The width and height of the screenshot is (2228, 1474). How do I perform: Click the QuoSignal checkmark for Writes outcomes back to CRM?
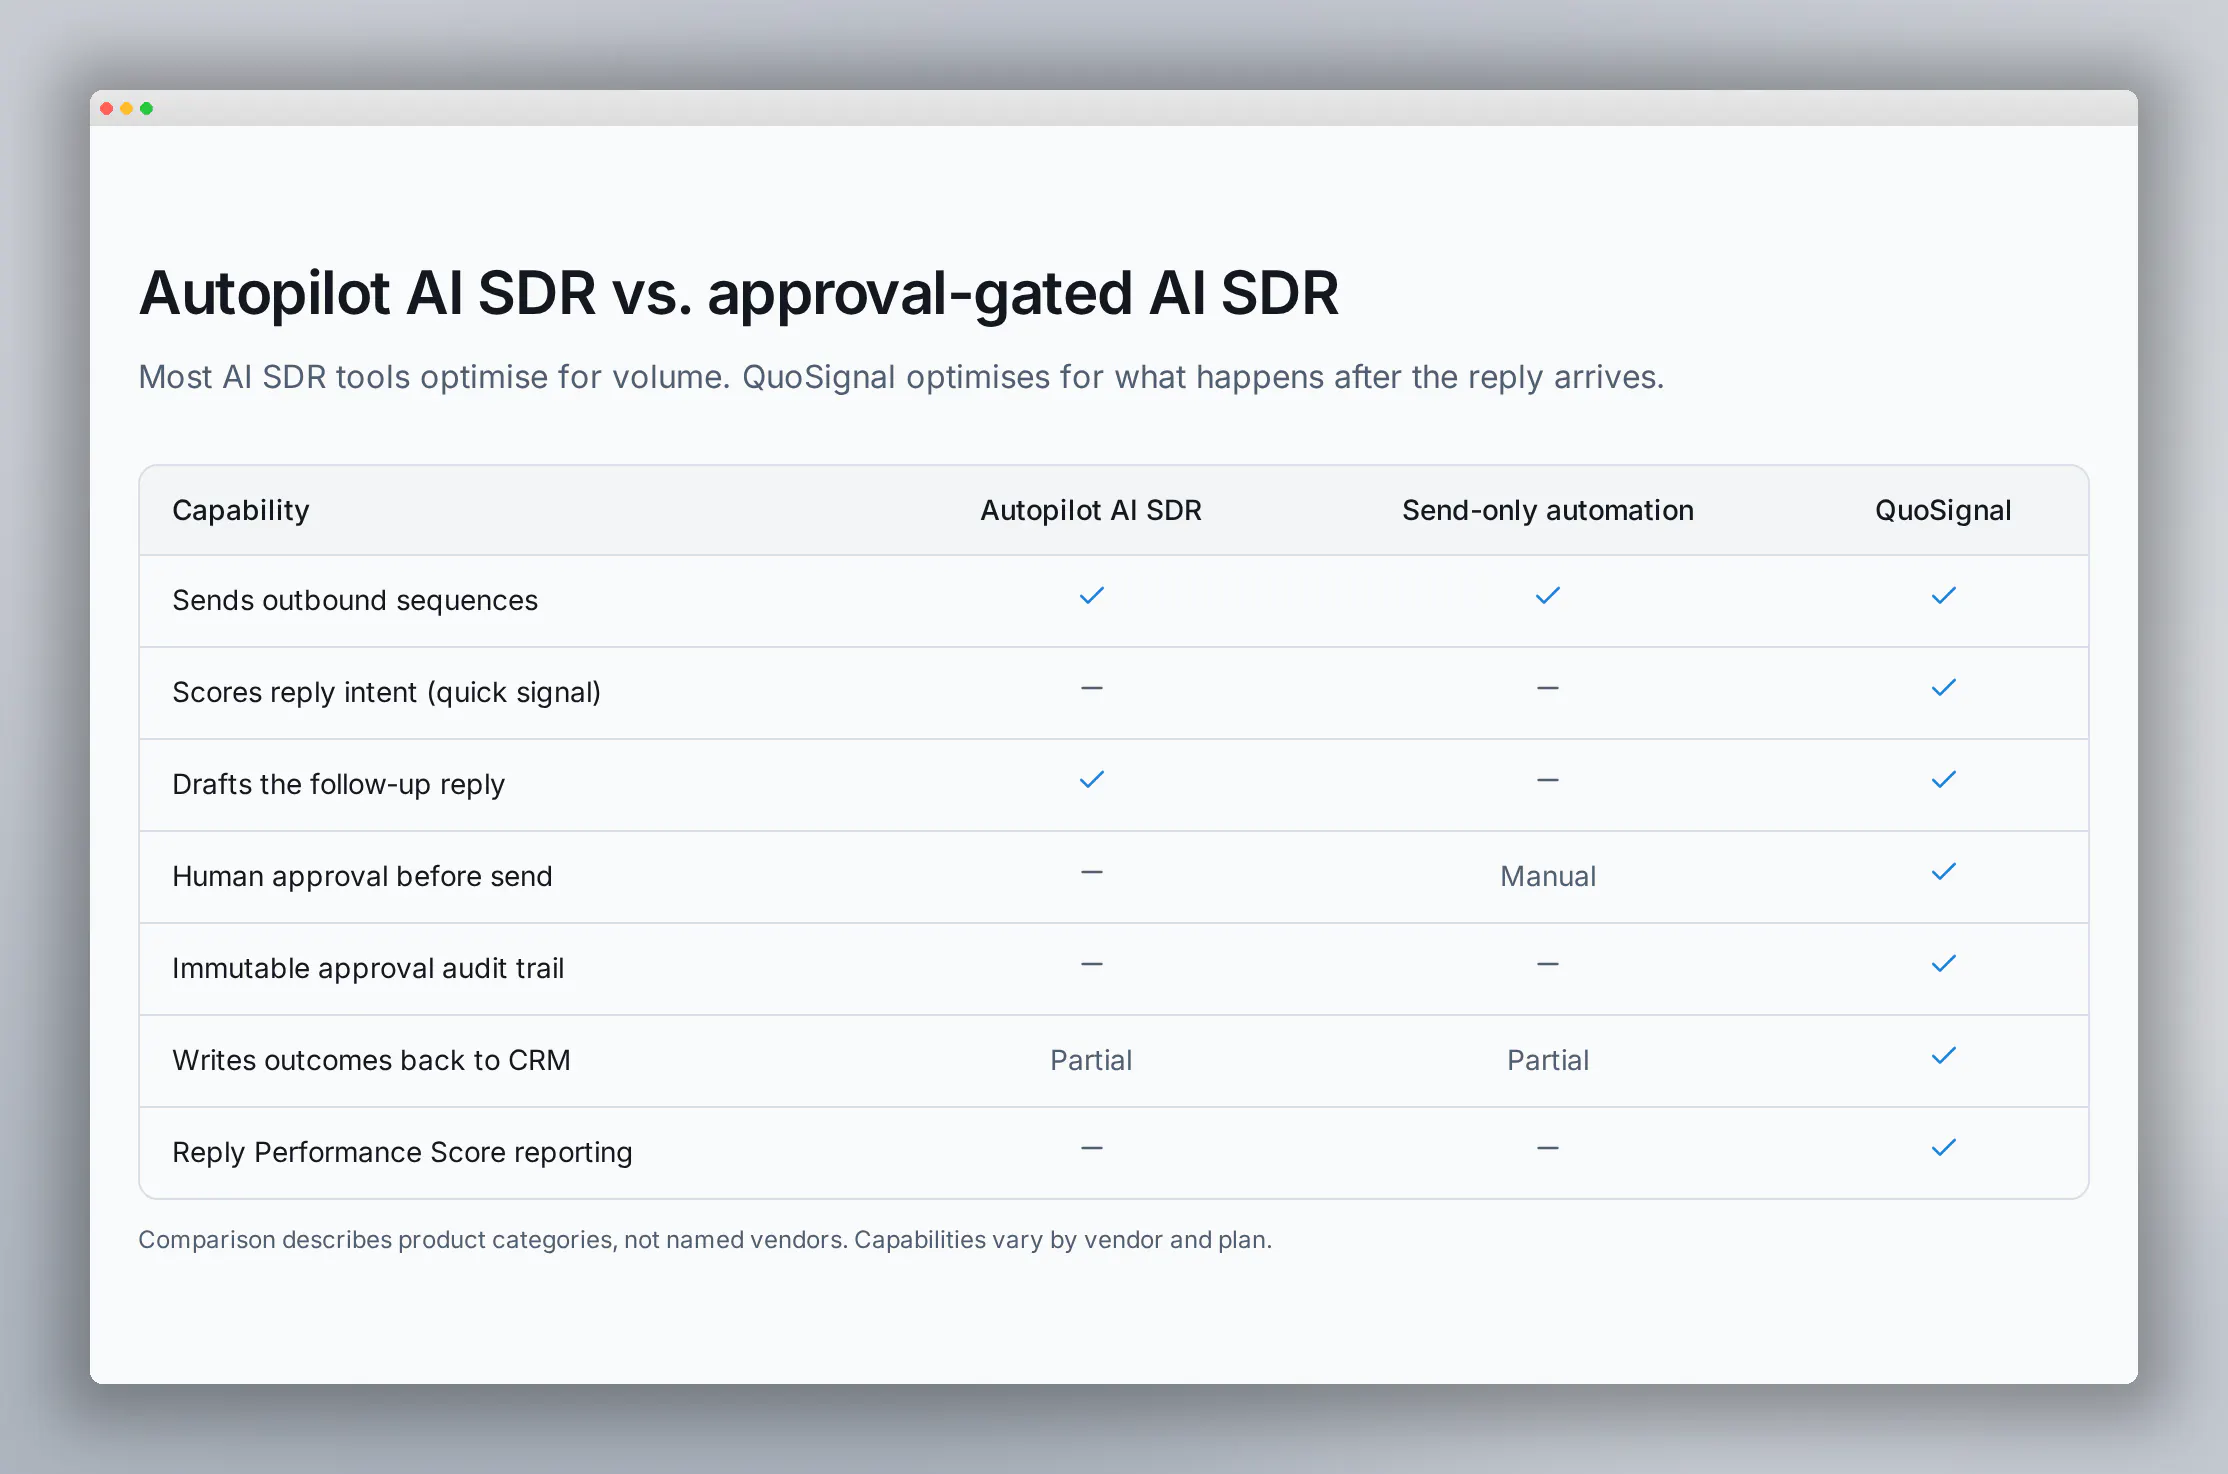[1943, 1056]
